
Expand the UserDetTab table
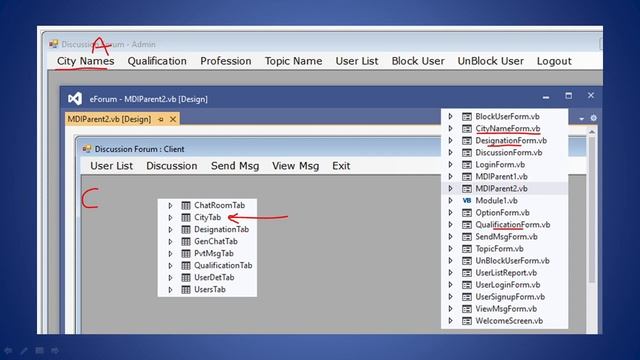click(171, 278)
